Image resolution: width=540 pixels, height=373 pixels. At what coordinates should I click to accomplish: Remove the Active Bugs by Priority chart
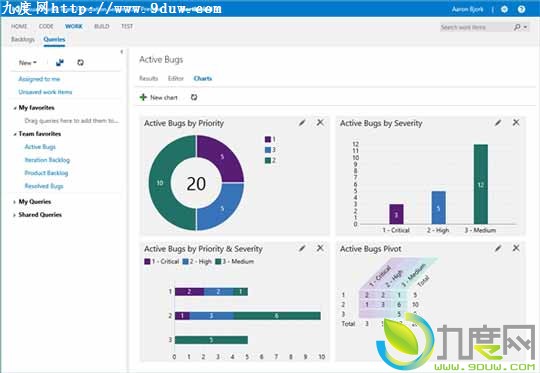[x=320, y=123]
